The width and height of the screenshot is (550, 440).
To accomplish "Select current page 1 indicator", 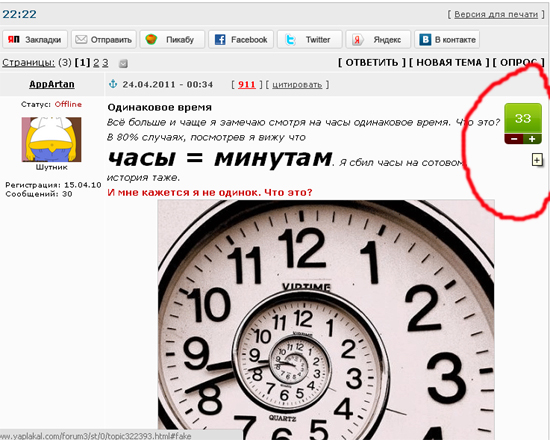I will (82, 62).
